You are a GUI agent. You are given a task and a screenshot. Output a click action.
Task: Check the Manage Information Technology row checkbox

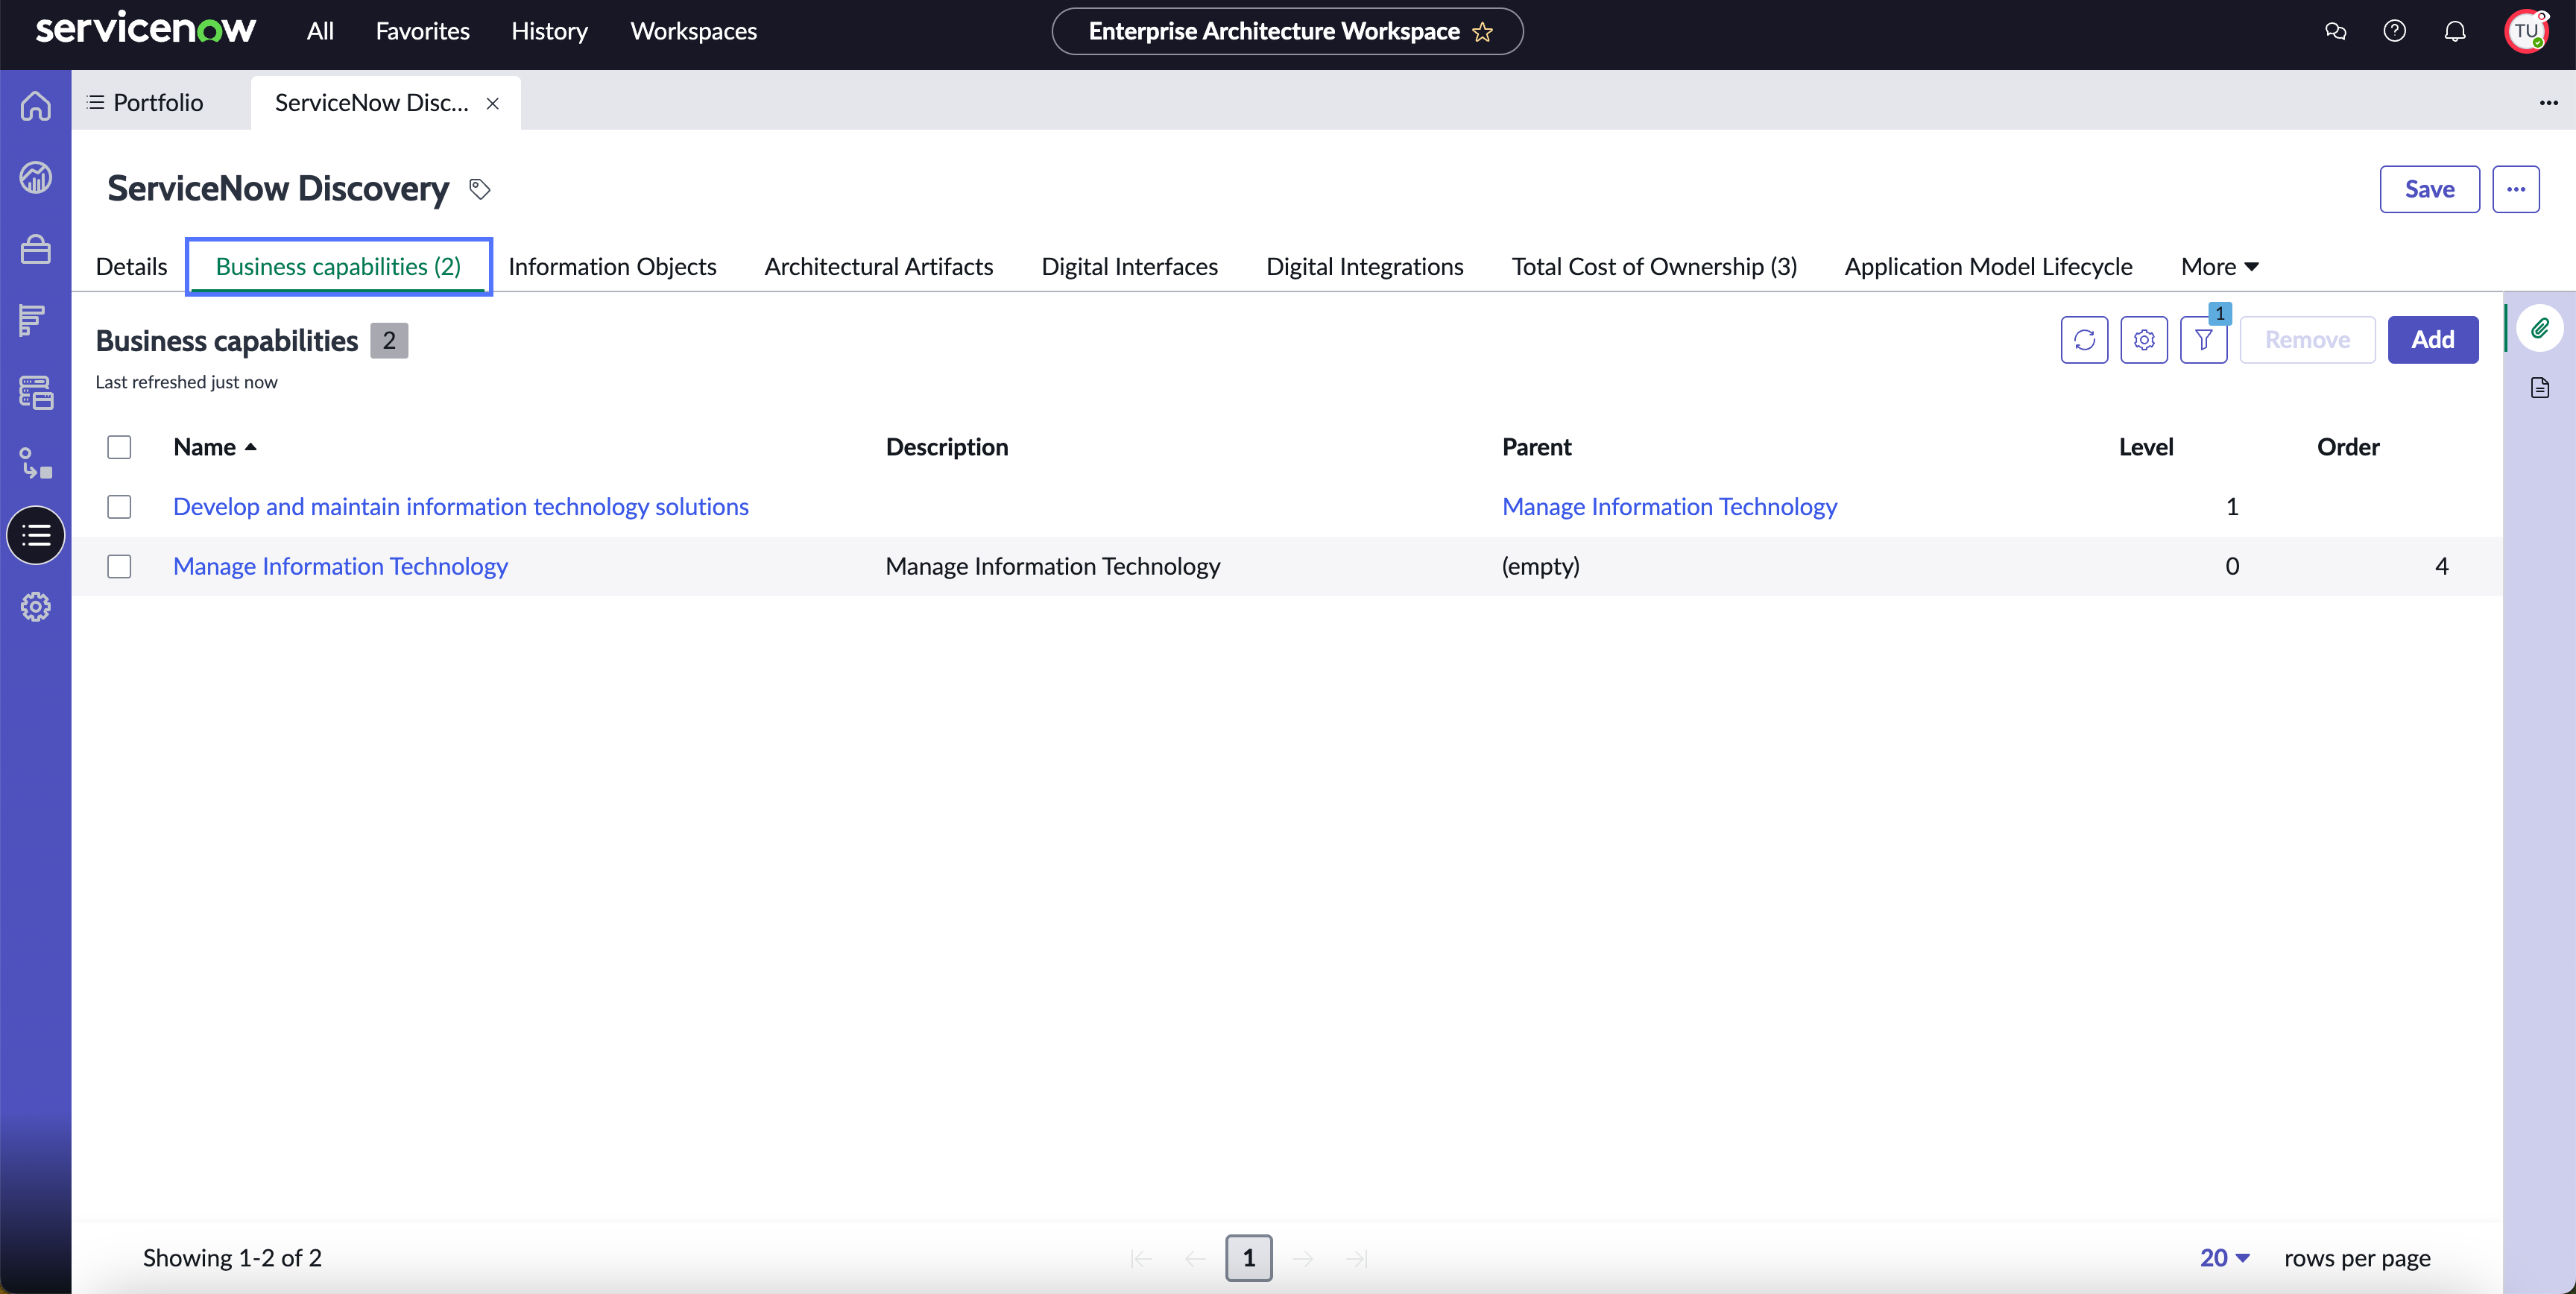pyautogui.click(x=119, y=567)
